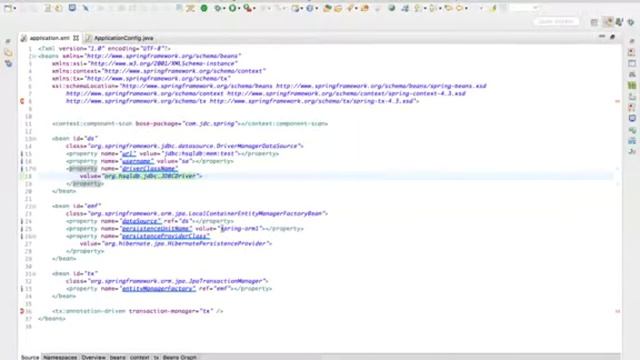Close the application.xml tab
Image resolution: width=640 pixels, height=360 pixels.
coord(76,38)
